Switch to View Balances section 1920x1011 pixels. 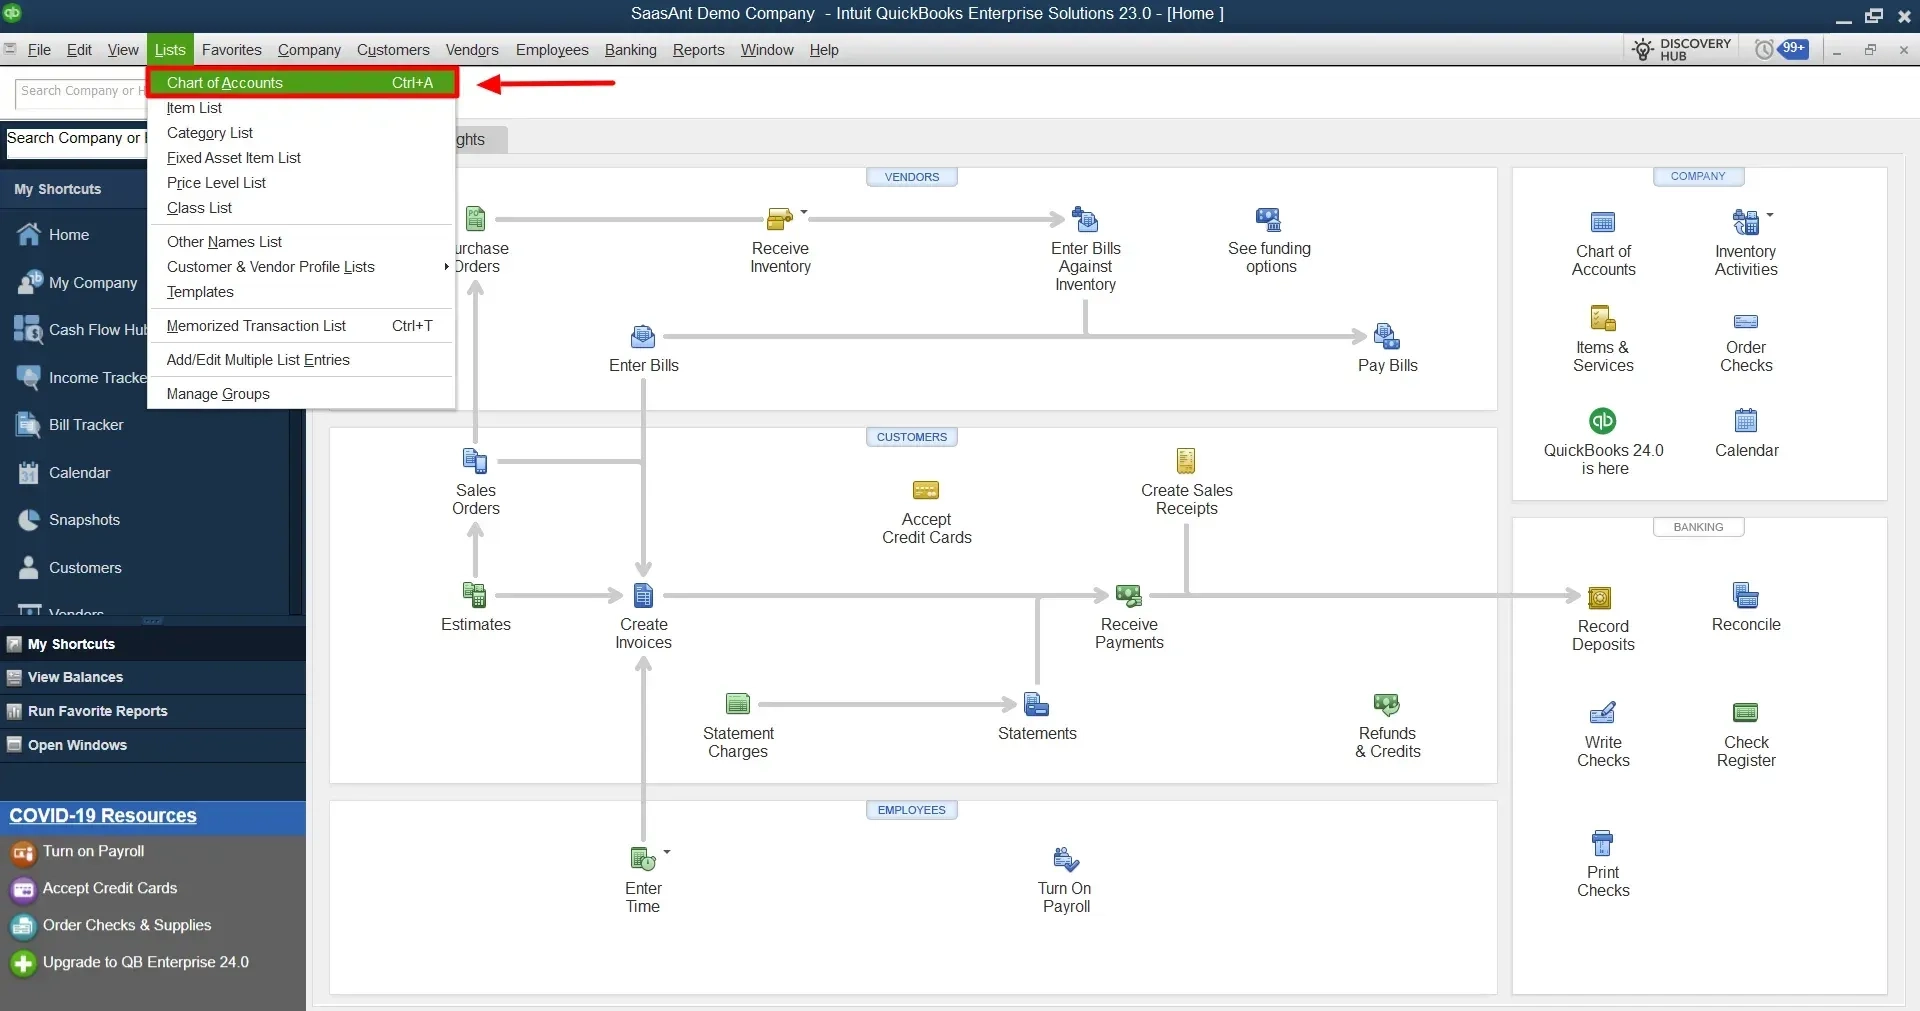[153, 677]
